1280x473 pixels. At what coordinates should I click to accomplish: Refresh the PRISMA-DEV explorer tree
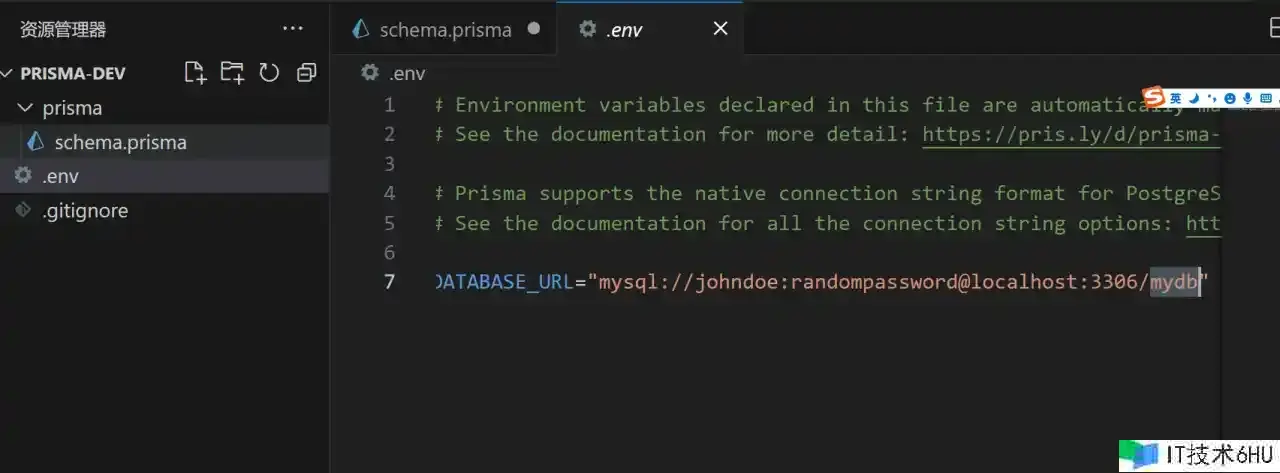[269, 72]
